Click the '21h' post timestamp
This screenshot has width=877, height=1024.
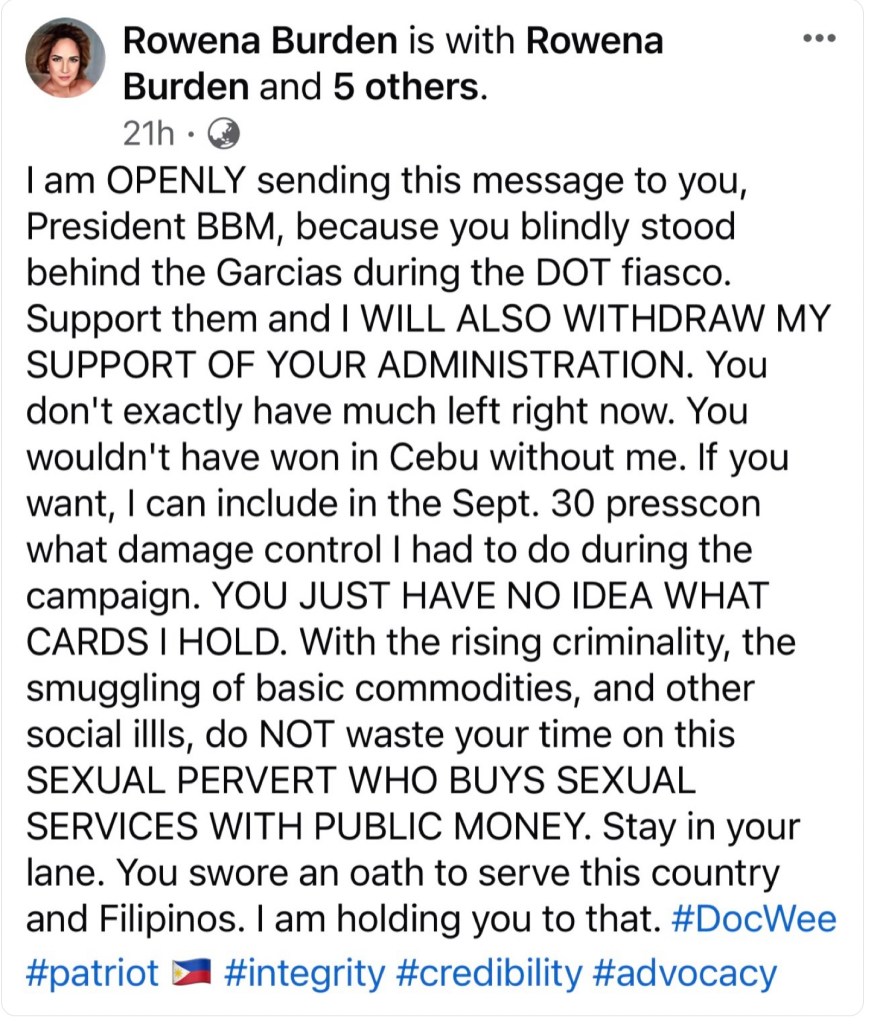[x=143, y=132]
